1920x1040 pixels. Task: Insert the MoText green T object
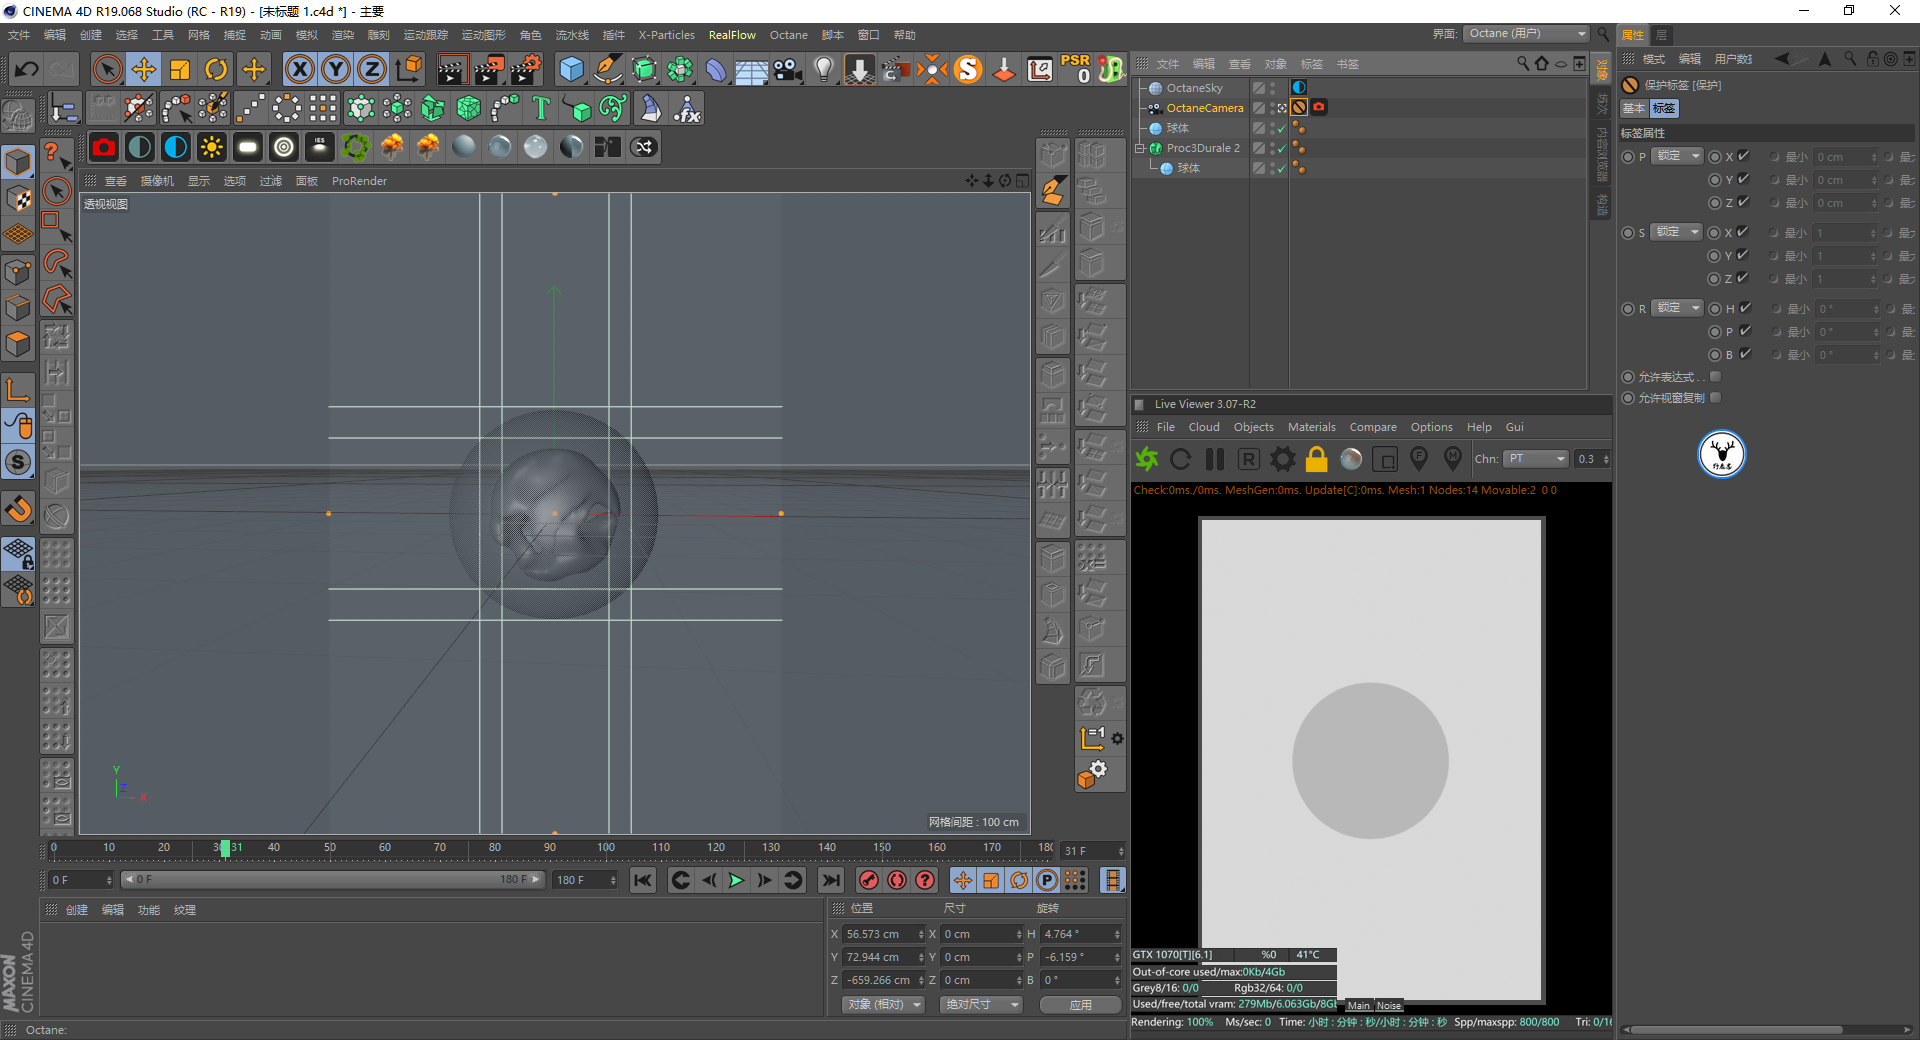[541, 108]
